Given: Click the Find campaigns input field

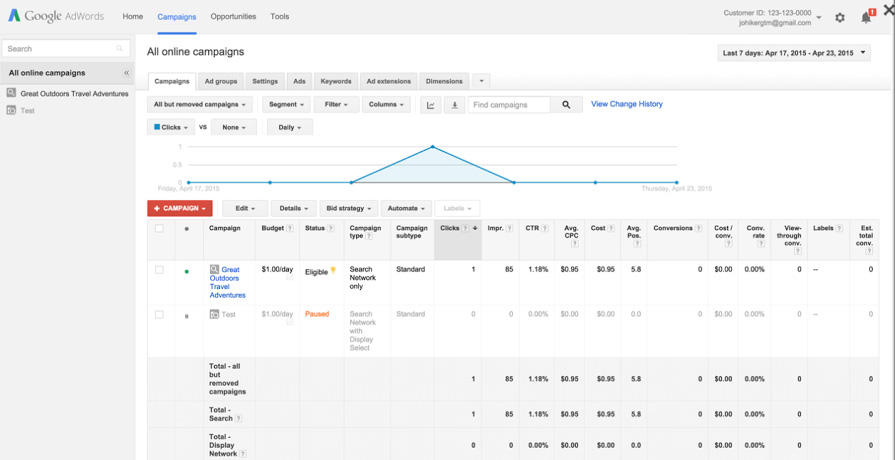Looking at the screenshot, I should click(x=509, y=105).
